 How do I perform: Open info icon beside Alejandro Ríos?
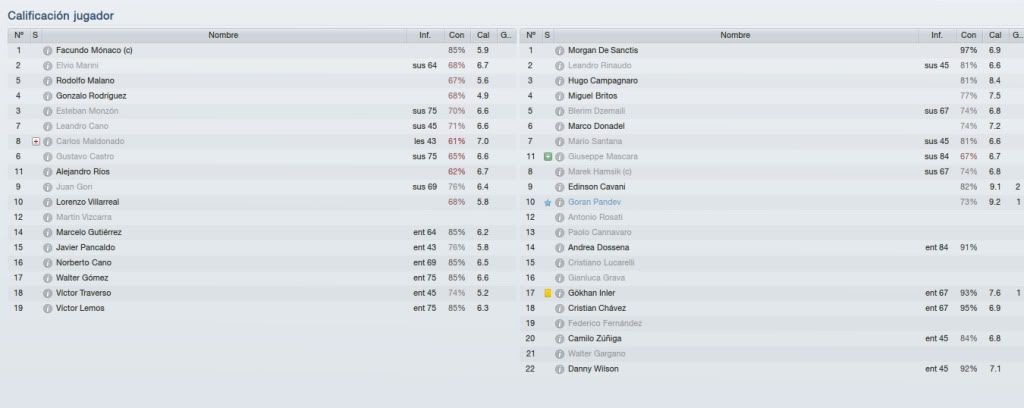click(x=47, y=172)
